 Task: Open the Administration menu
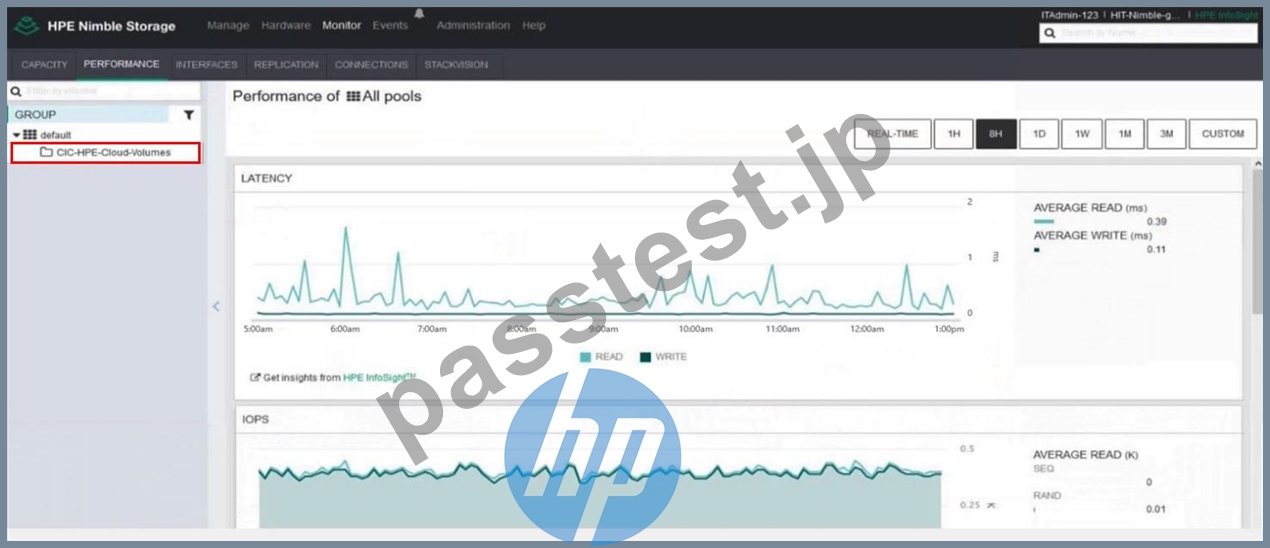click(x=473, y=26)
